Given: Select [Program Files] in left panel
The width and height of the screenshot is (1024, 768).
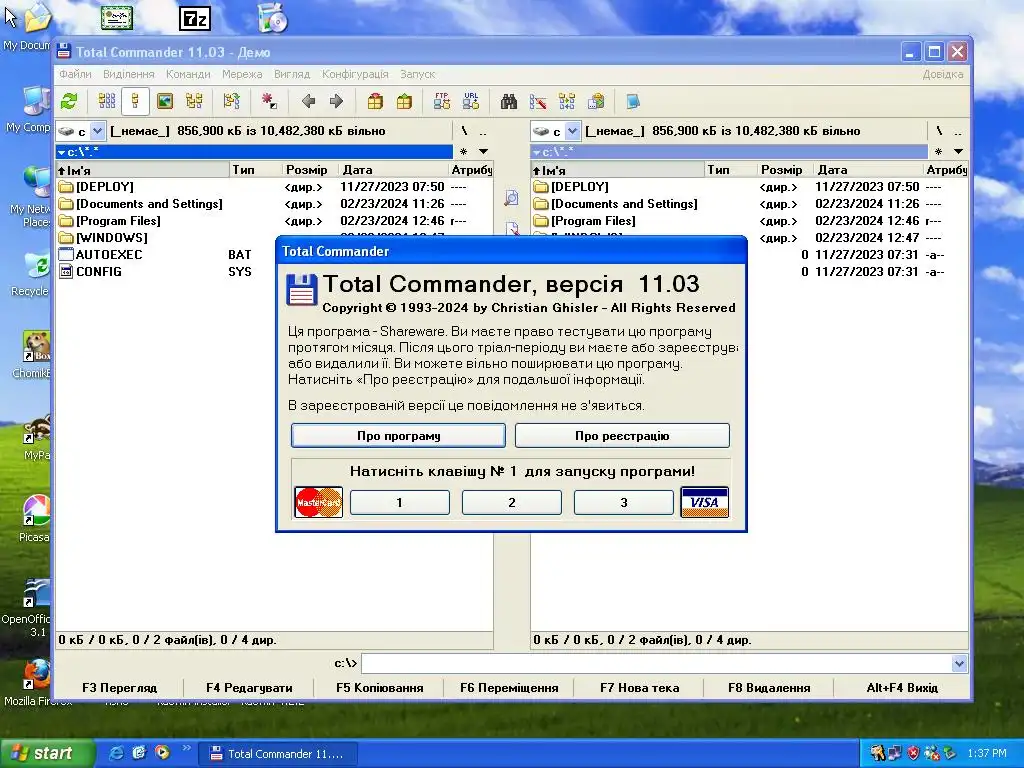Looking at the screenshot, I should (x=118, y=221).
